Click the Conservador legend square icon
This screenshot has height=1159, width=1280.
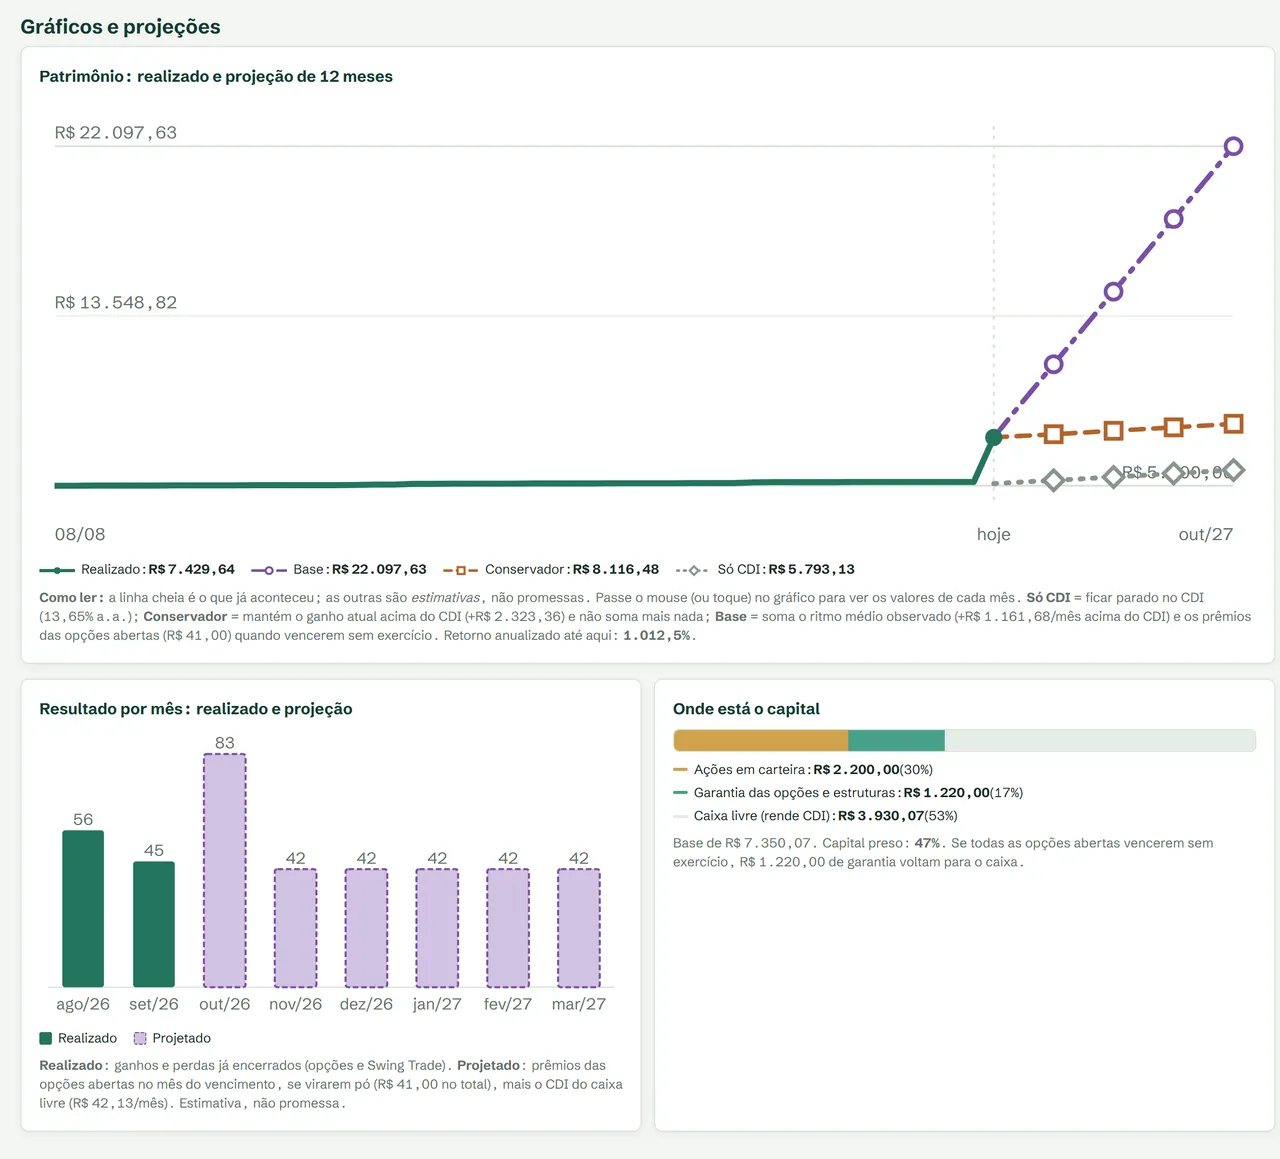461,570
